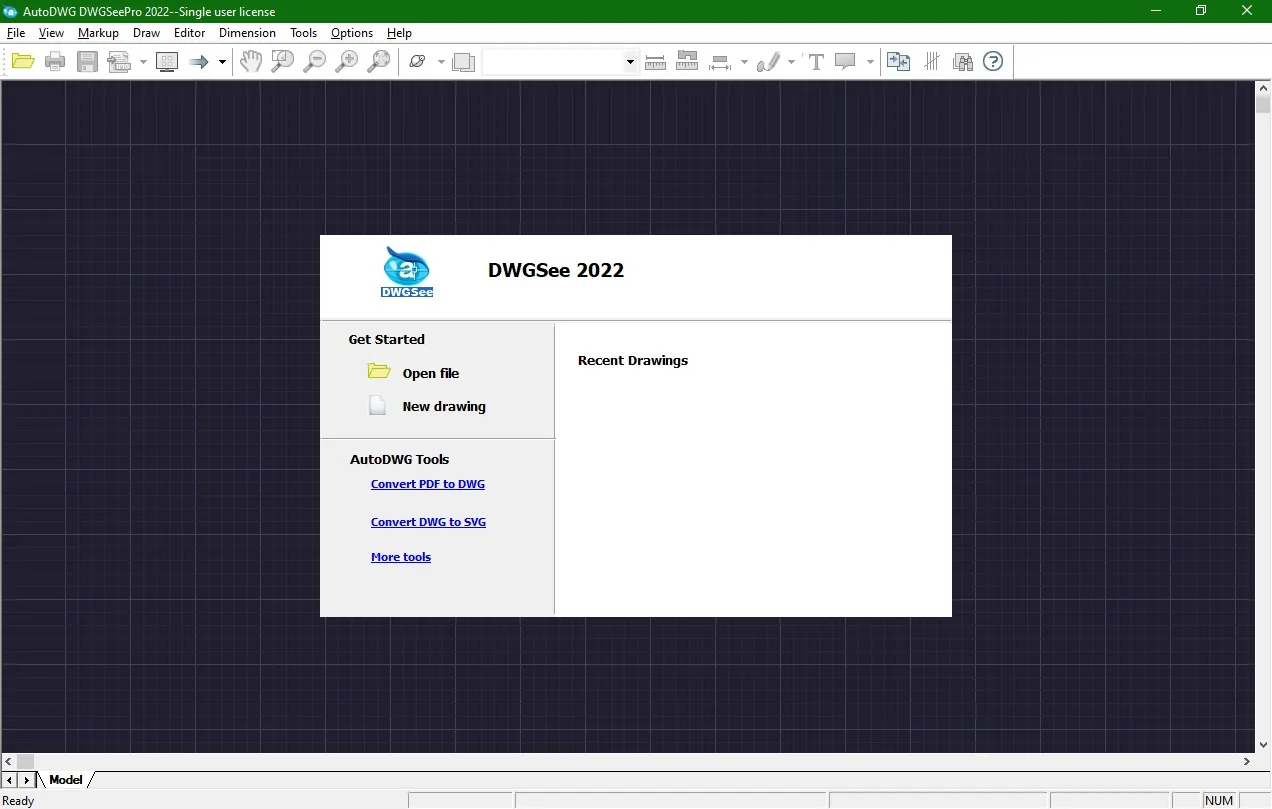The image size is (1272, 809).
Task: Open the Draw menu
Action: tap(146, 33)
